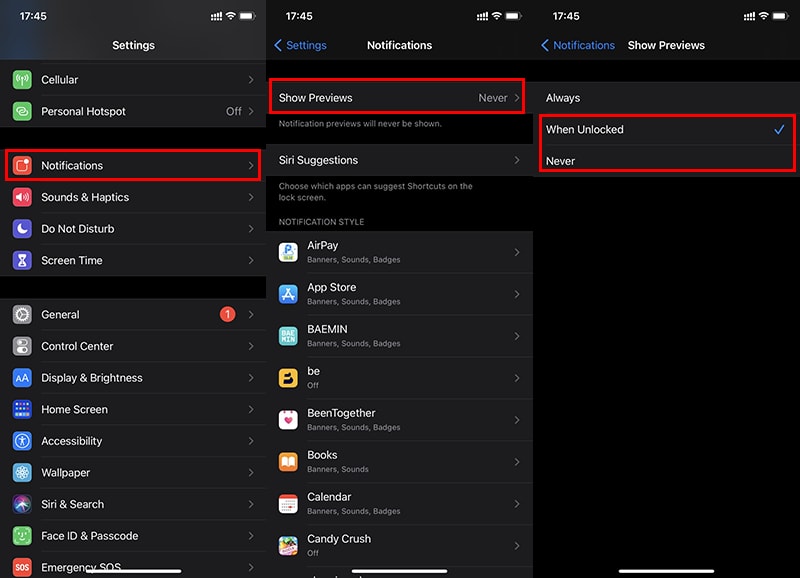Tap the BAEMIN app icon
Image resolution: width=800 pixels, height=578 pixels.
pyautogui.click(x=288, y=336)
